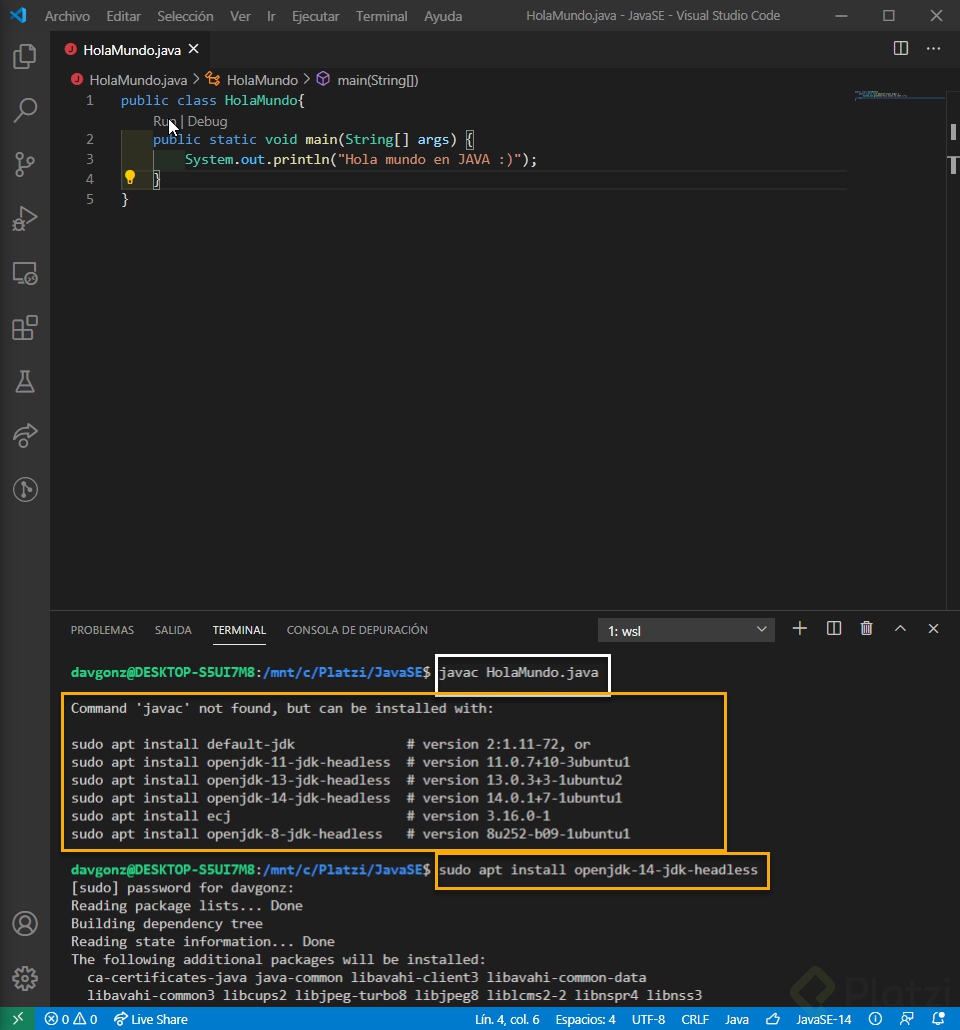Delete the current terminal with trash icon
Viewport: 960px width, 1030px height.
tap(866, 629)
